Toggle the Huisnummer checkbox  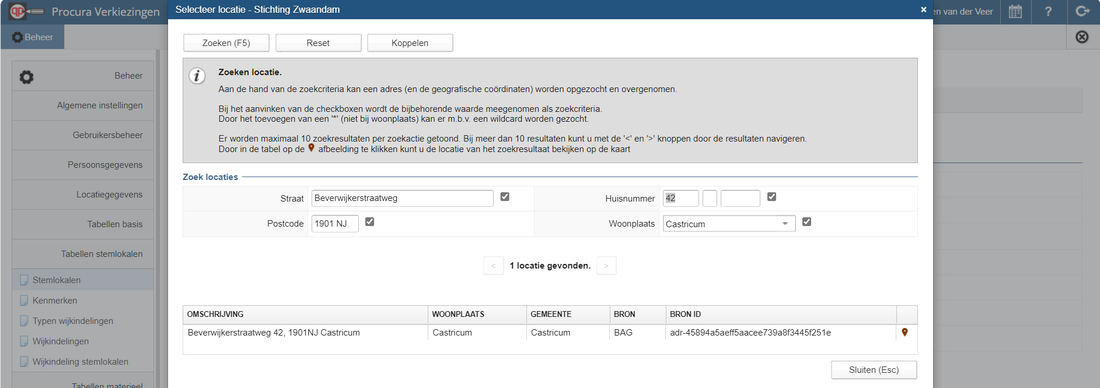(x=772, y=197)
